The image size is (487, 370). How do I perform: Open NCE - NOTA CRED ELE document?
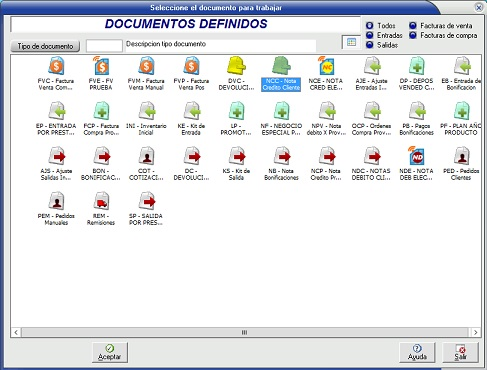pyautogui.click(x=326, y=66)
